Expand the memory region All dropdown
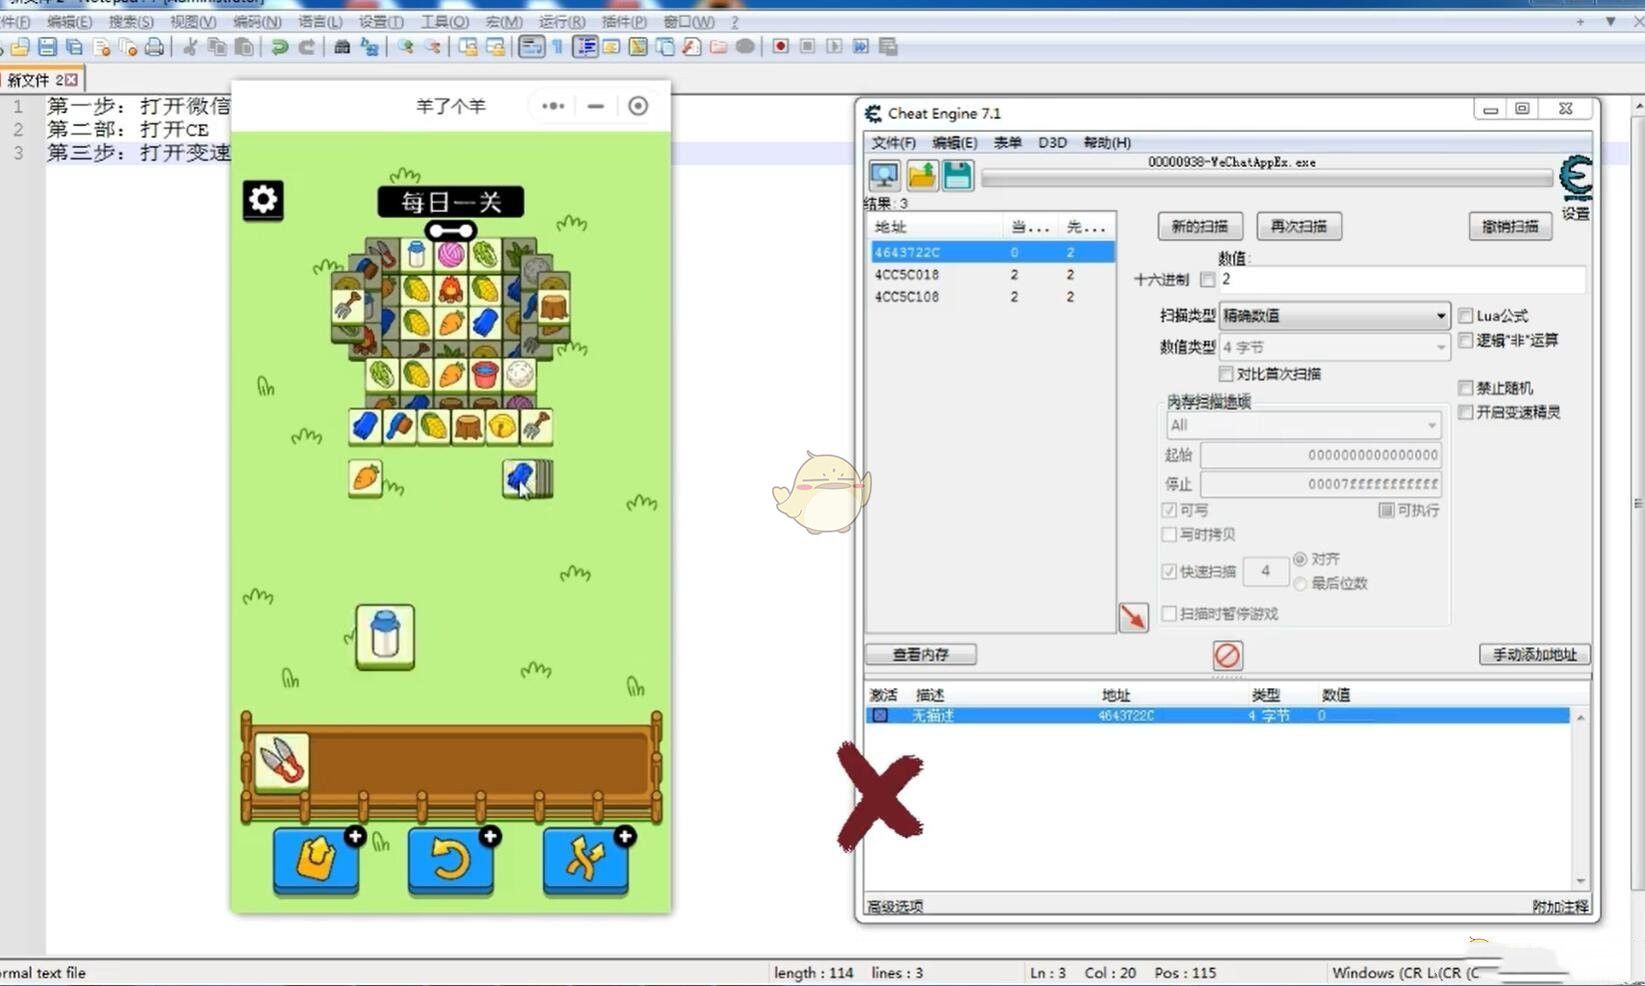Image resolution: width=1645 pixels, height=986 pixels. (1304, 425)
